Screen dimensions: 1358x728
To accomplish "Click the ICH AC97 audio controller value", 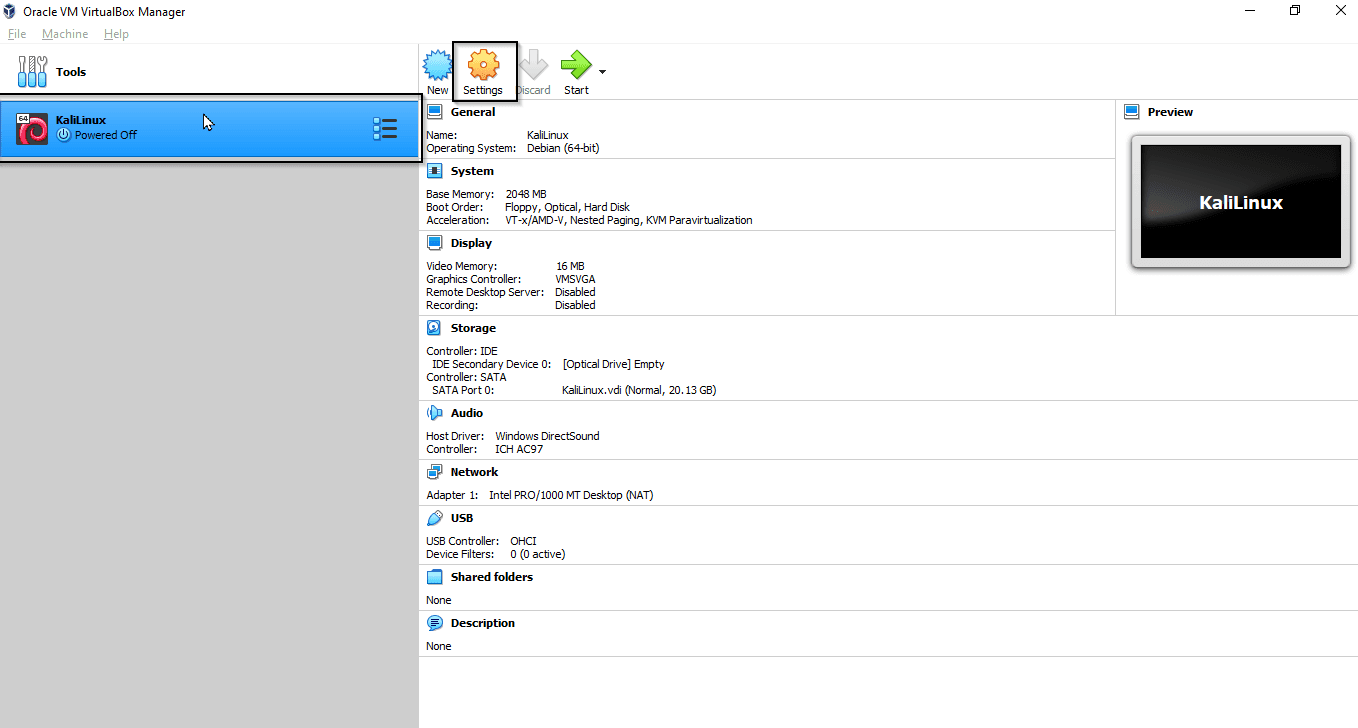I will pyautogui.click(x=519, y=449).
